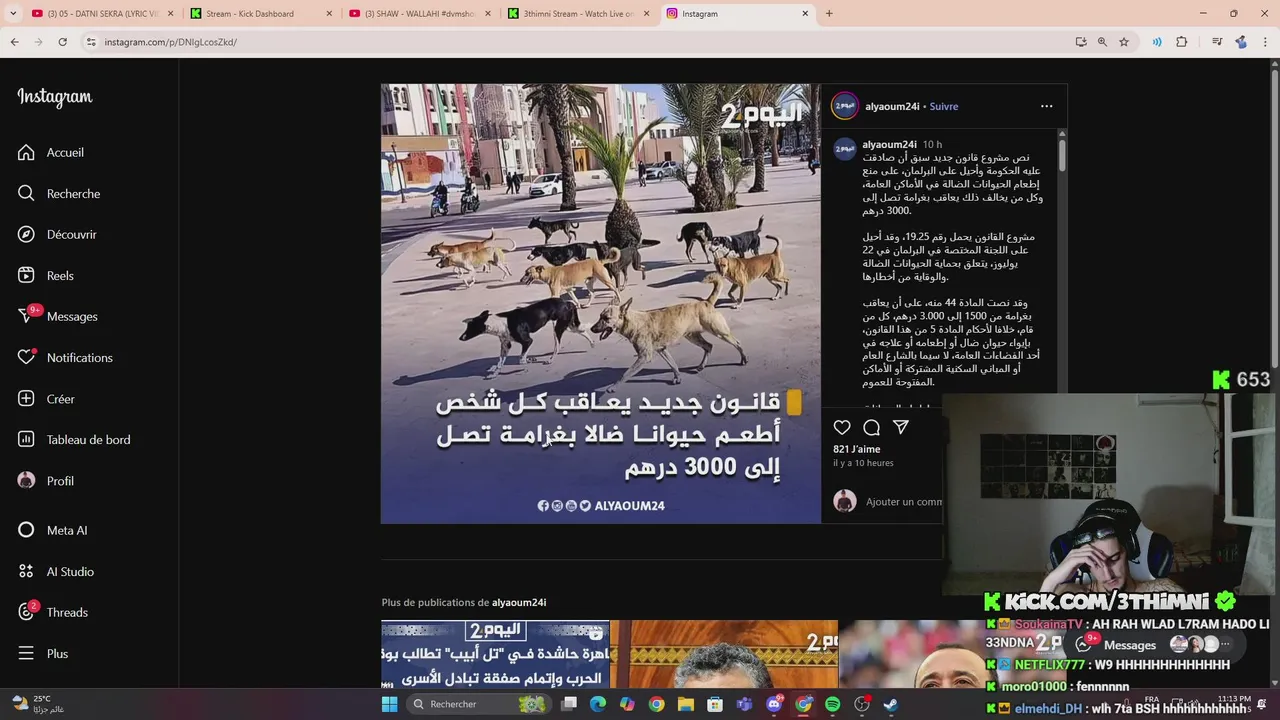Open the stray dogs post image
The width and height of the screenshot is (1280, 720).
601,303
